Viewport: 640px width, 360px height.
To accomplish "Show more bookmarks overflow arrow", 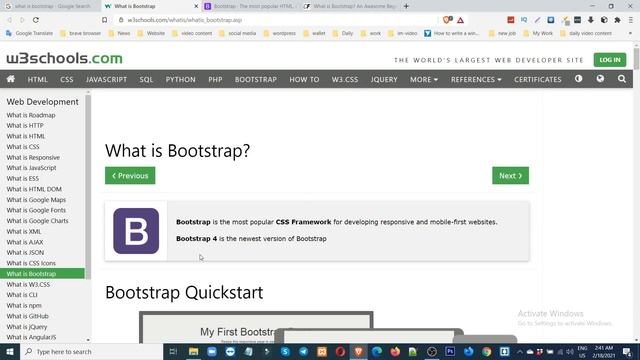I will pyautogui.click(x=630, y=33).
